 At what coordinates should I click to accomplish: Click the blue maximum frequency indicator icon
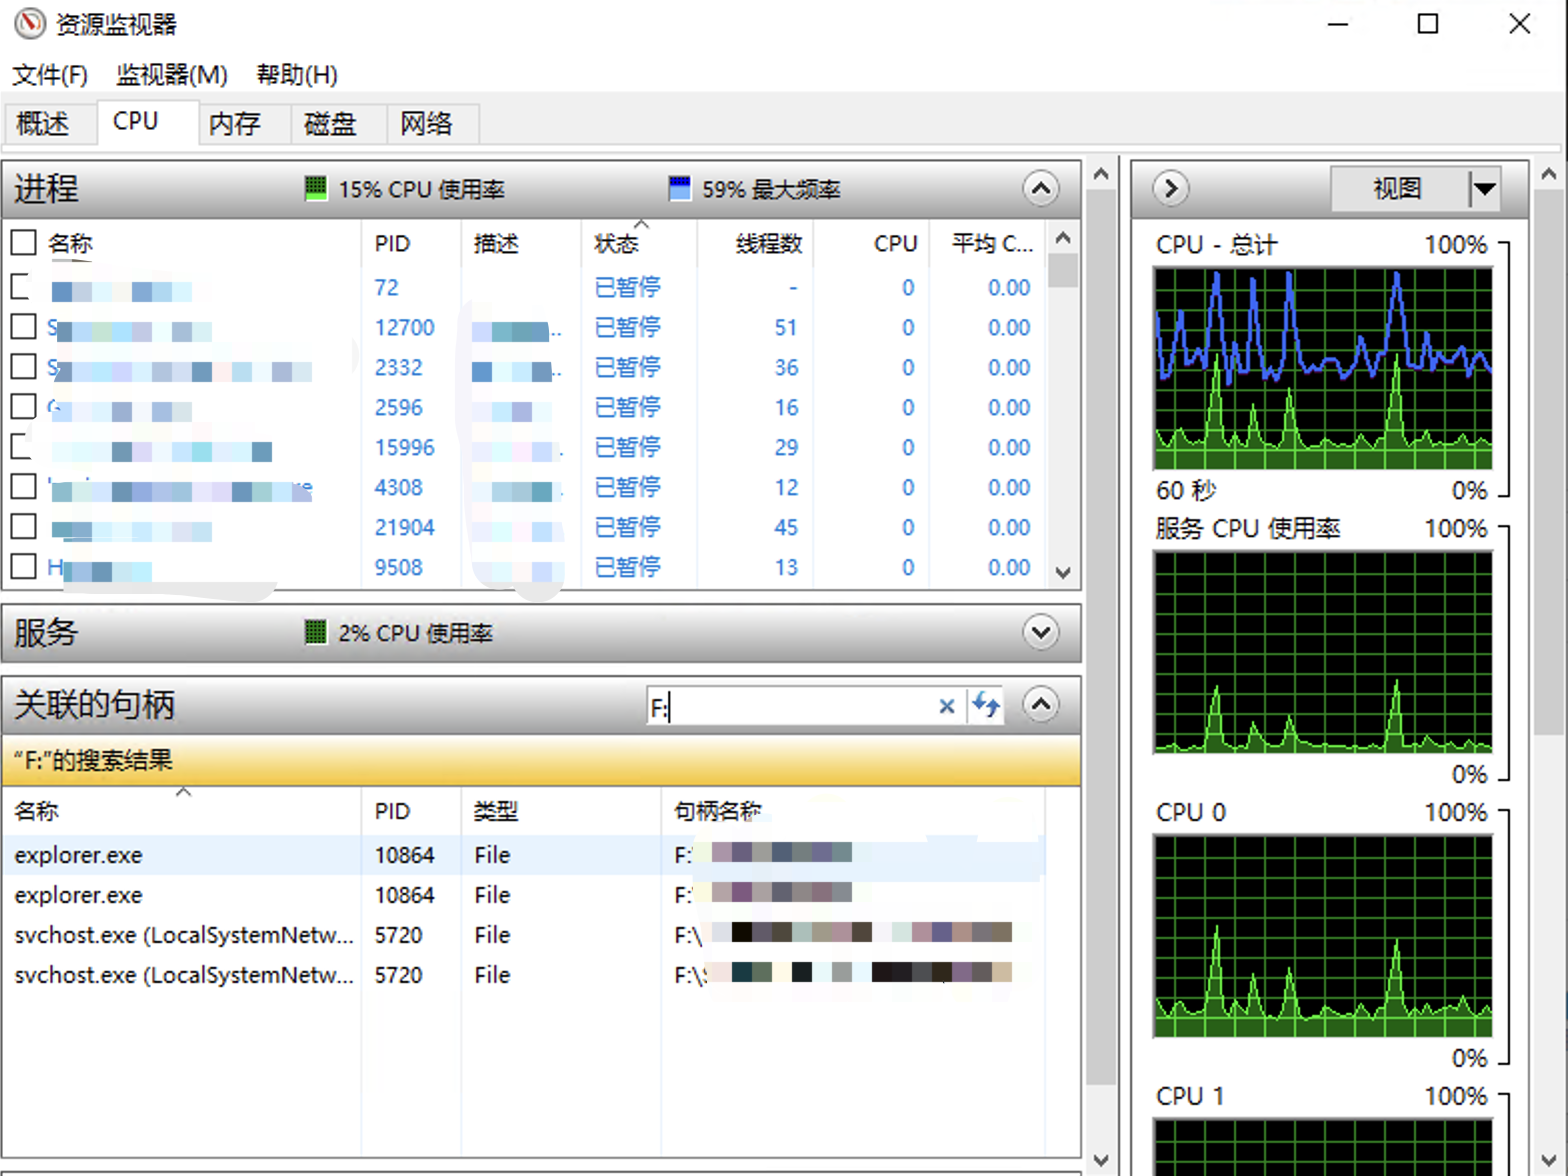coord(679,188)
